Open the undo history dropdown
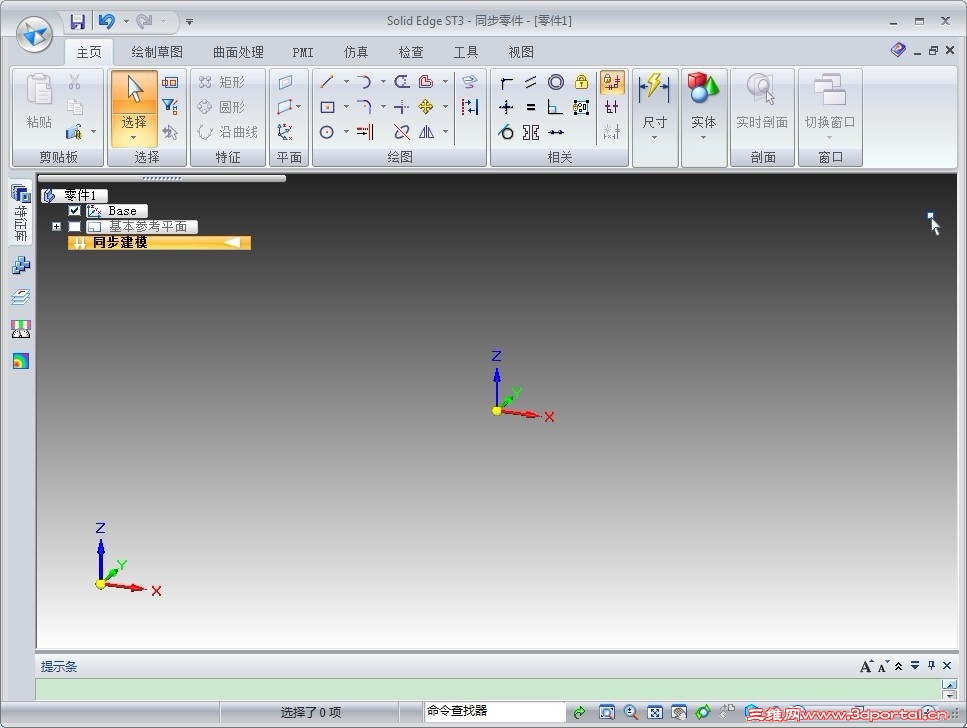The image size is (967, 728). coord(126,22)
